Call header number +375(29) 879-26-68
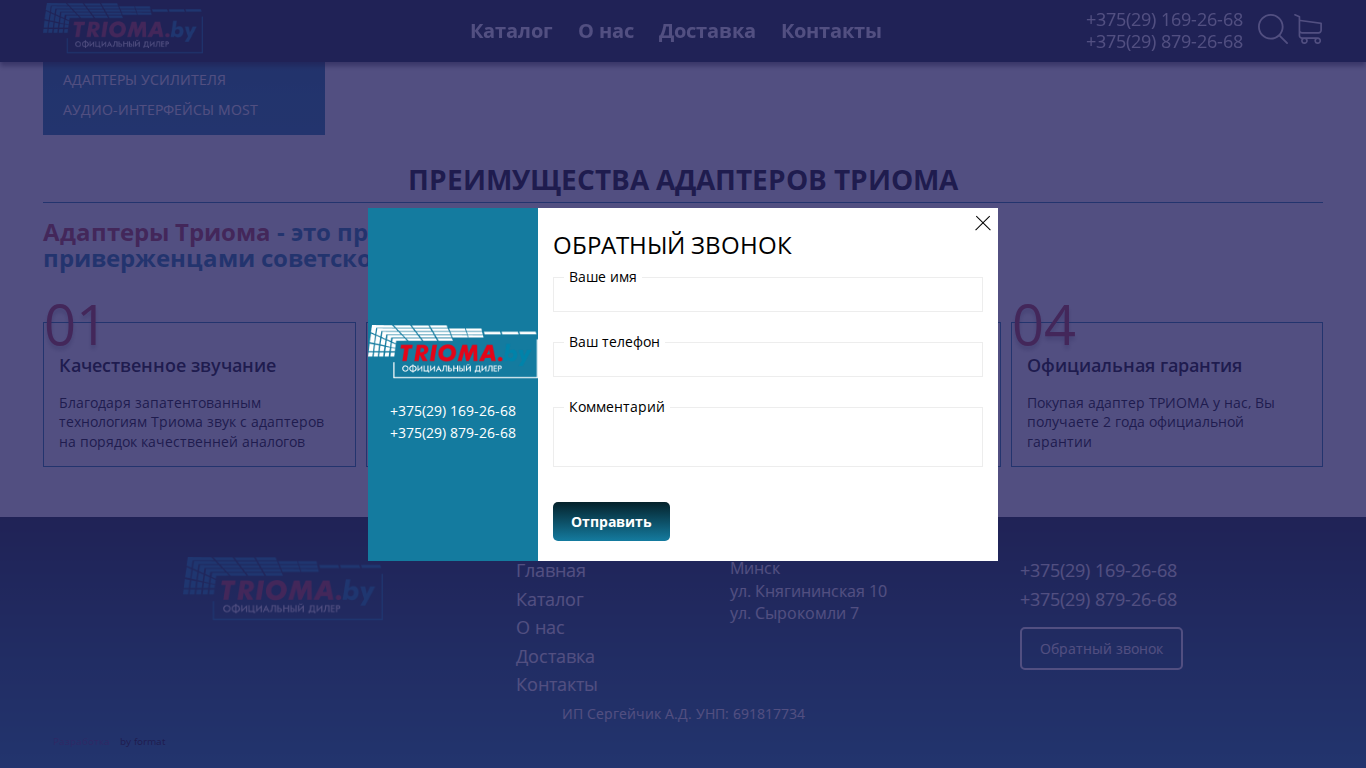Image resolution: width=1366 pixels, height=768 pixels. point(1164,42)
